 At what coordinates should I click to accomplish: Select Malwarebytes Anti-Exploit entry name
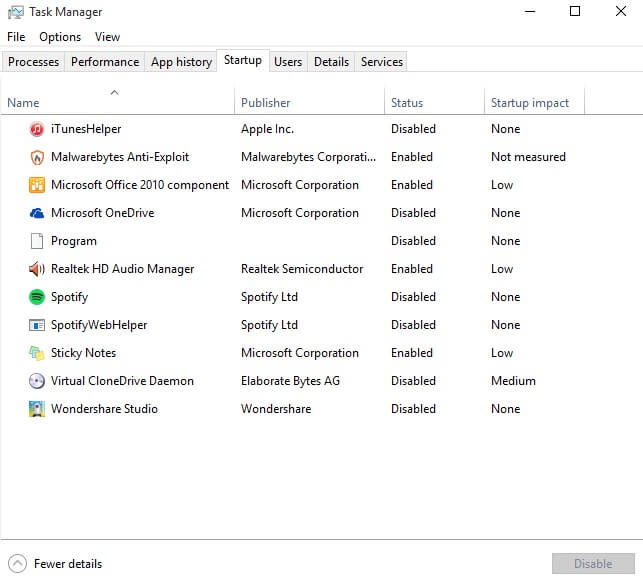120,157
